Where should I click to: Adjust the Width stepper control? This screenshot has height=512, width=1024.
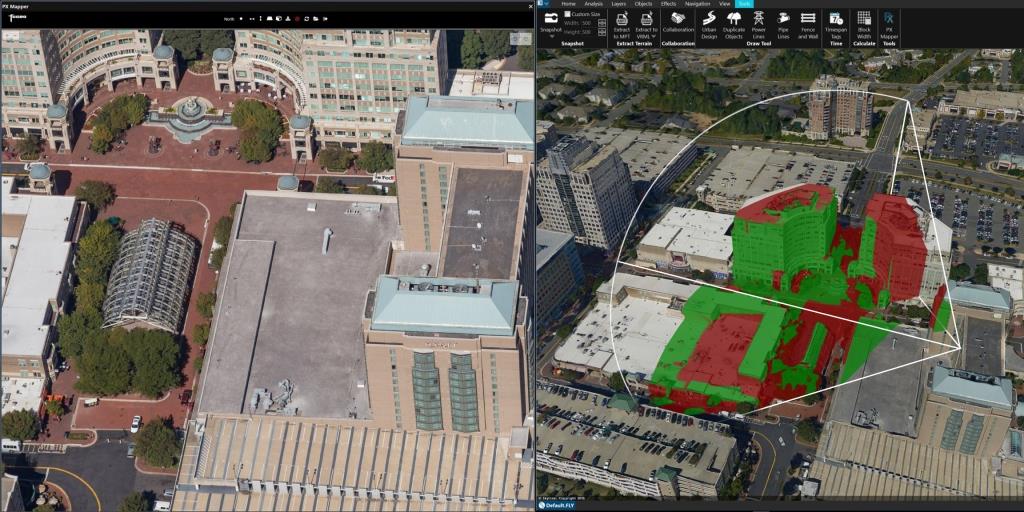(x=601, y=23)
